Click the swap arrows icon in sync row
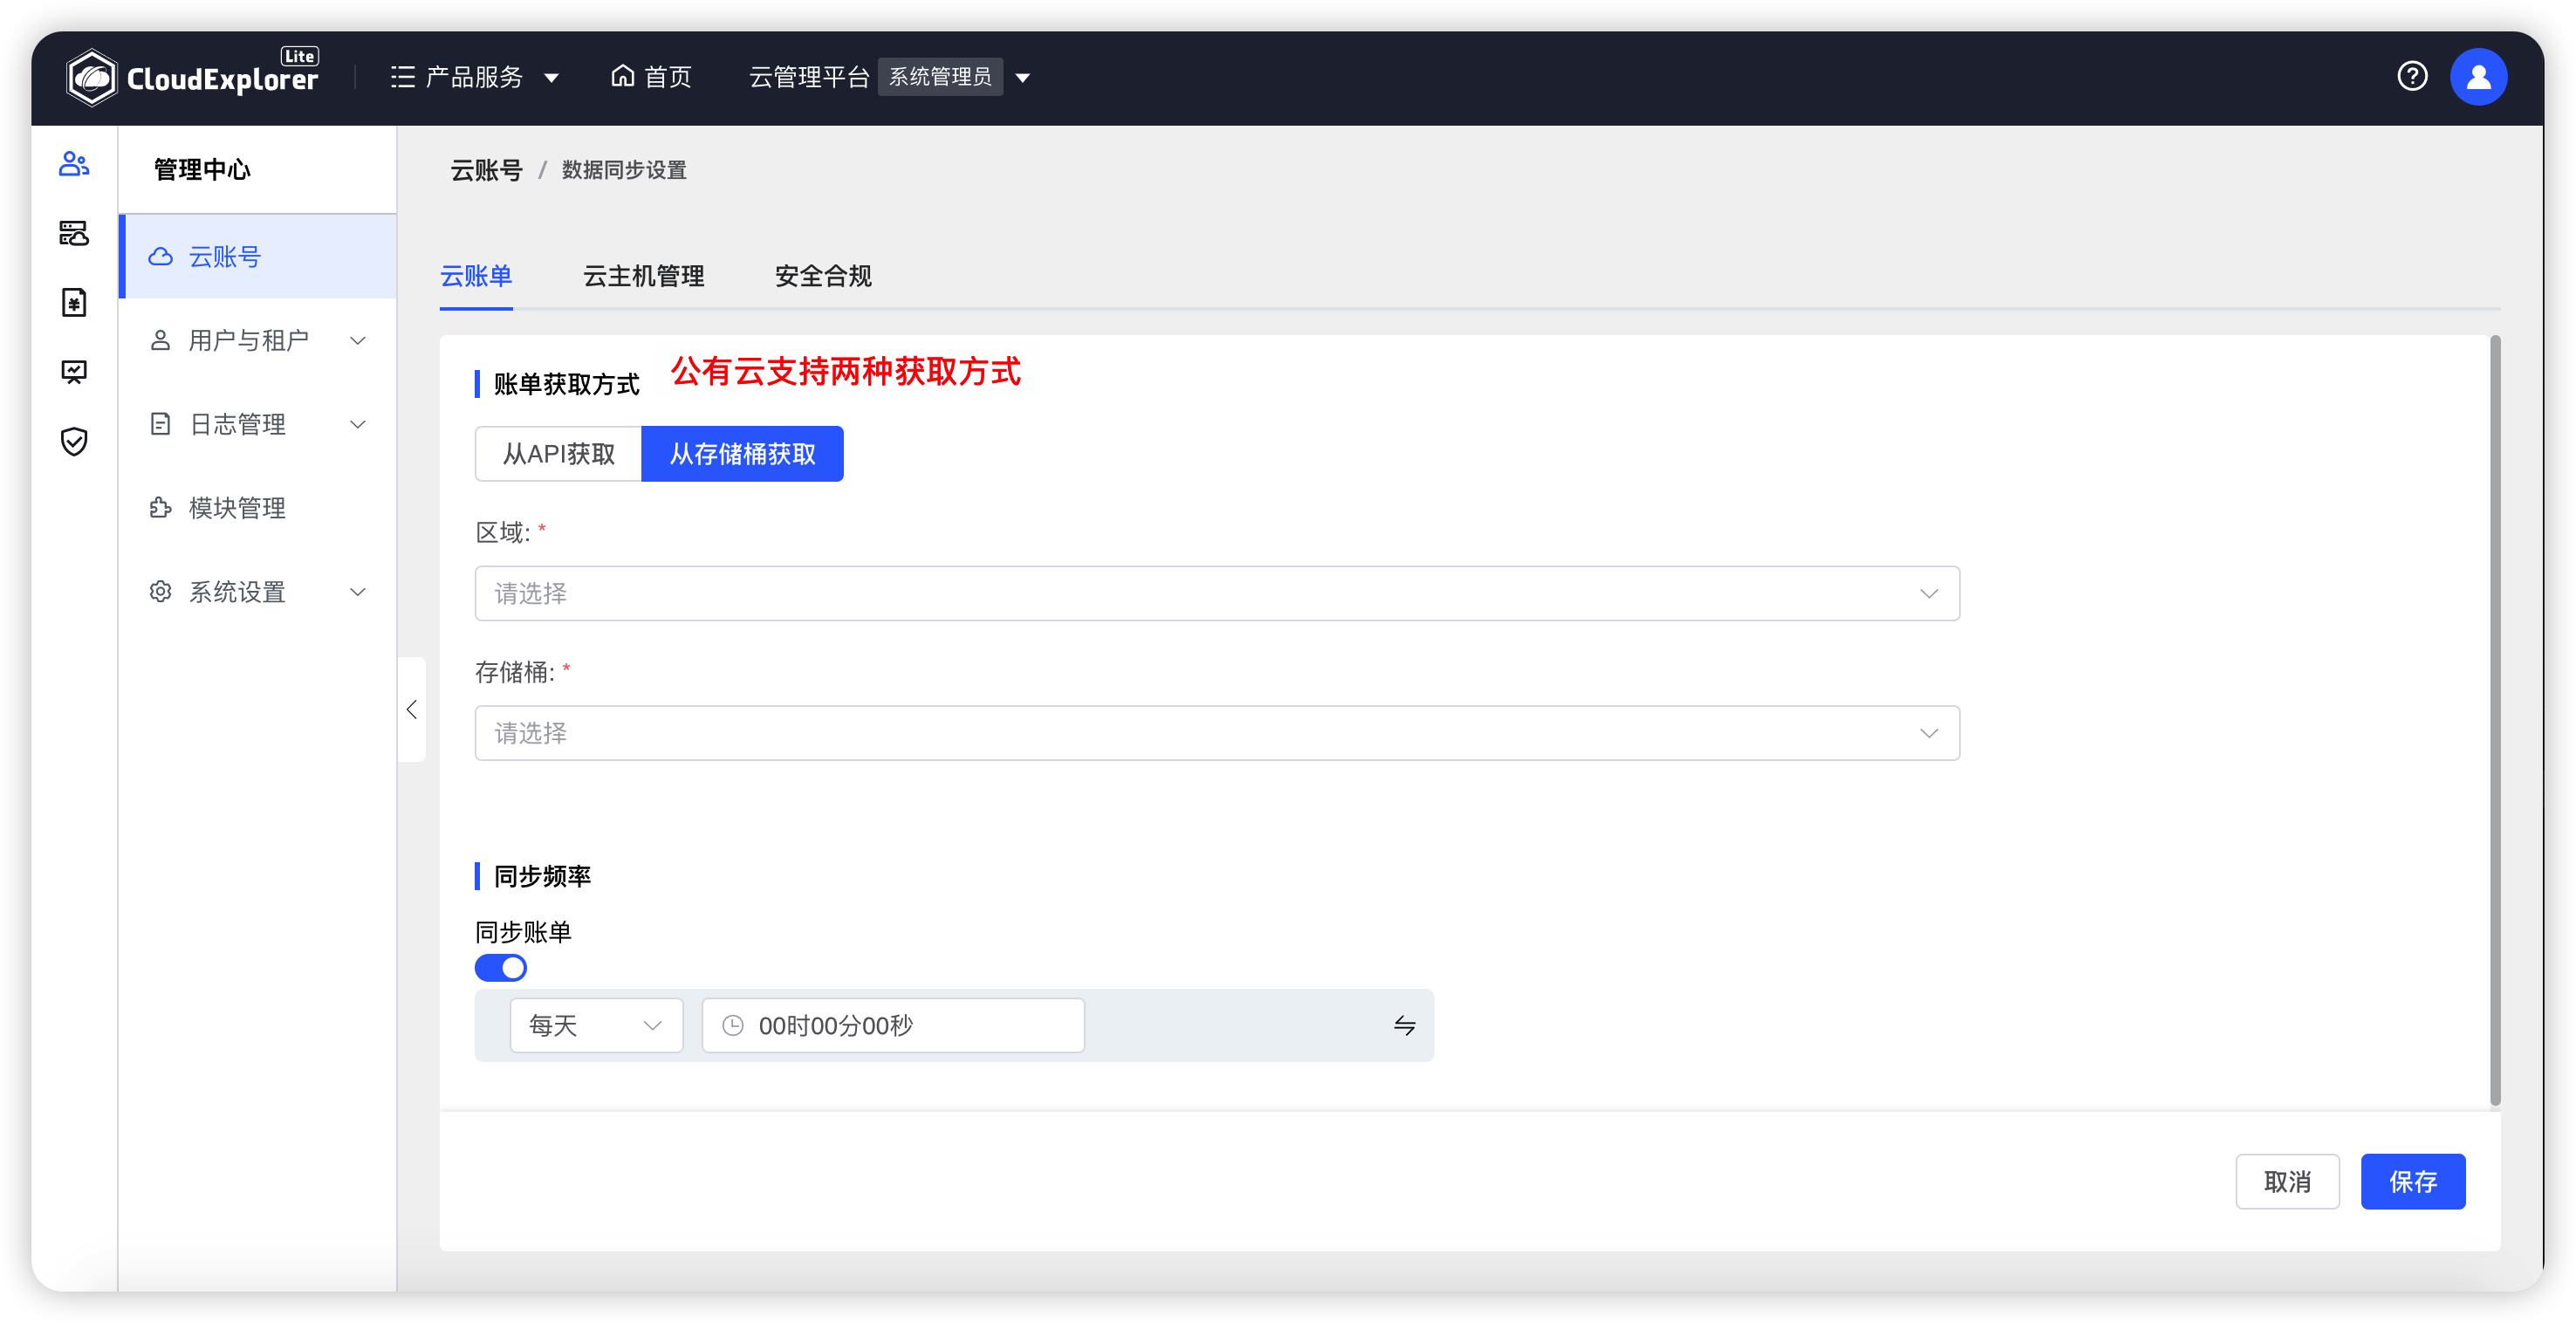 (x=1404, y=1025)
